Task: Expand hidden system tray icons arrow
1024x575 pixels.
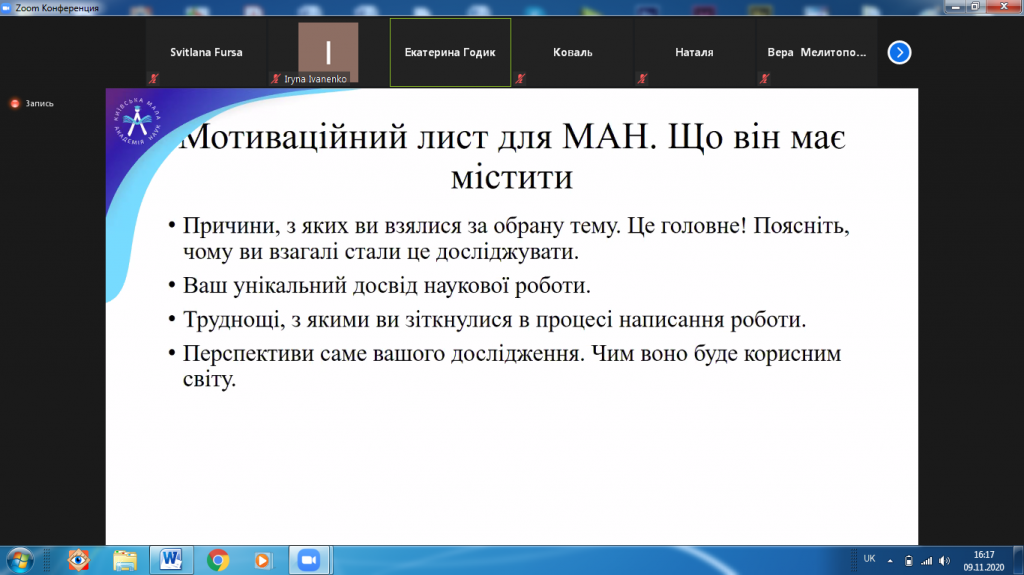Action: pyautogui.click(x=890, y=561)
